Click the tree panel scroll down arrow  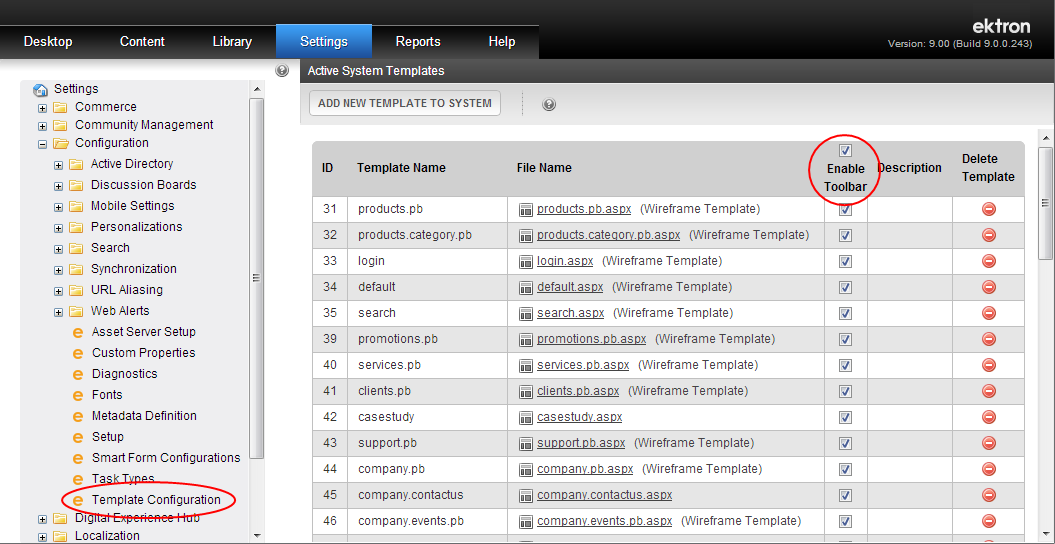click(256, 535)
